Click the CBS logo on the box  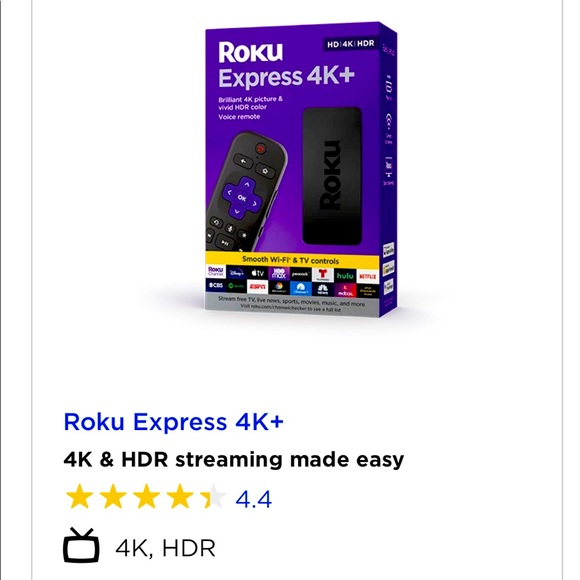pos(216,285)
